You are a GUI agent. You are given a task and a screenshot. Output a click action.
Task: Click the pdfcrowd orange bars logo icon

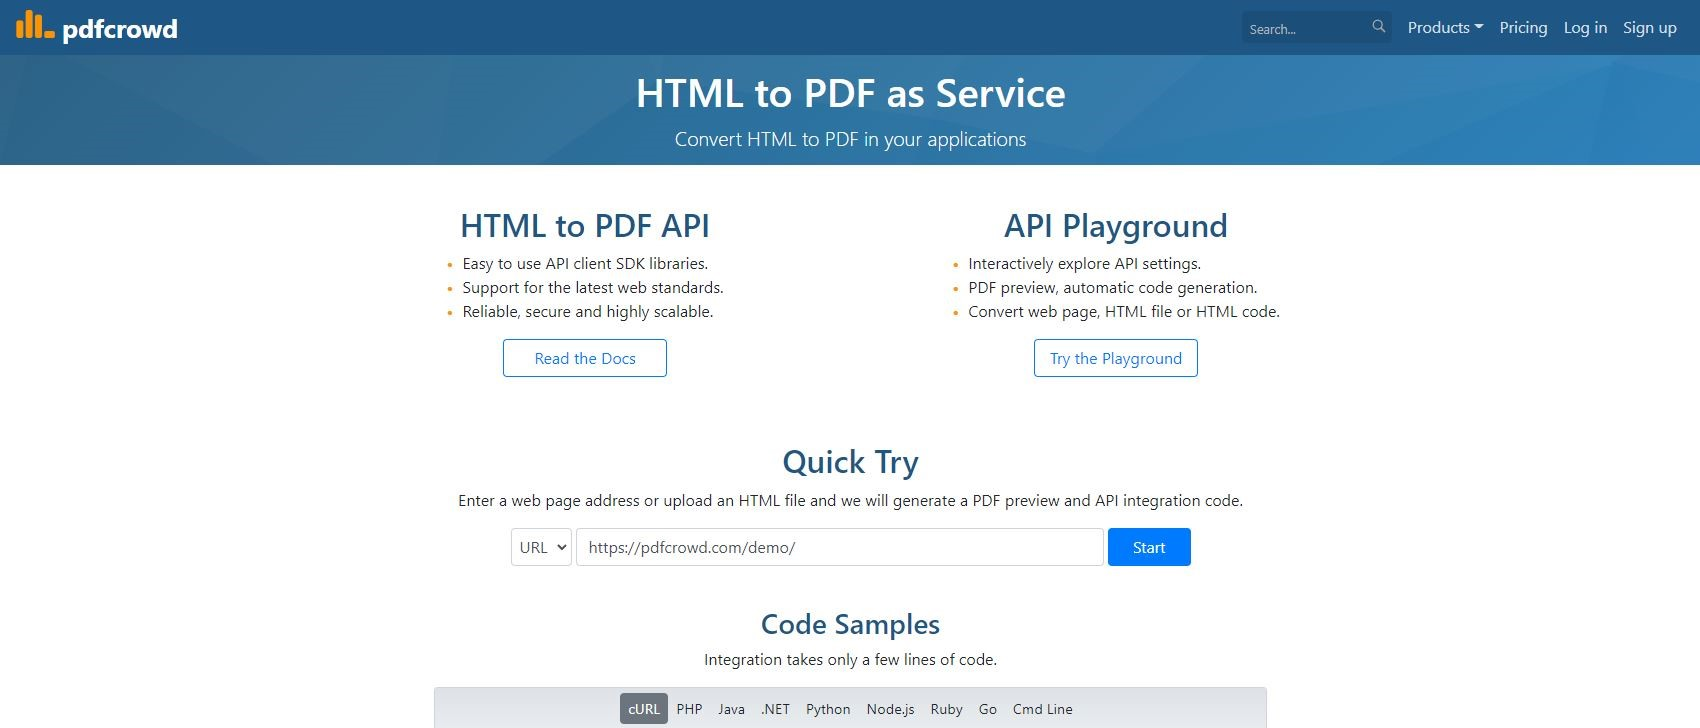click(35, 25)
